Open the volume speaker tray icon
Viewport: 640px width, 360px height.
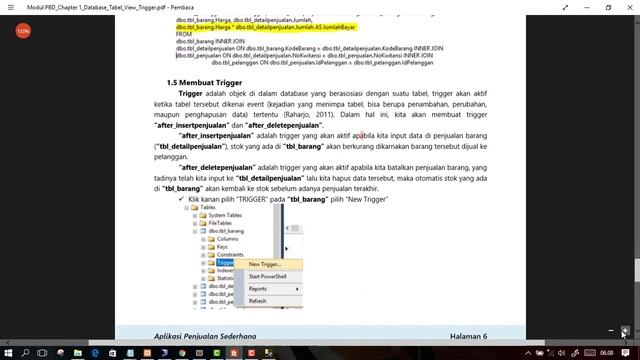(x=562, y=353)
